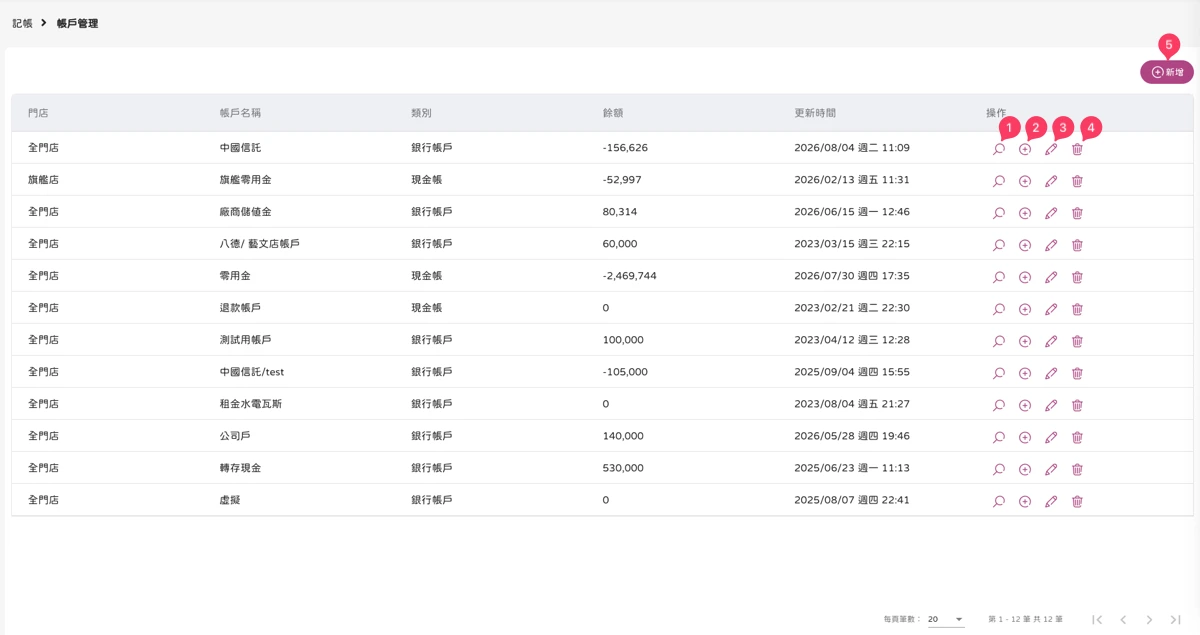View details of 虛擬 account
1200x635 pixels.
click(x=999, y=501)
